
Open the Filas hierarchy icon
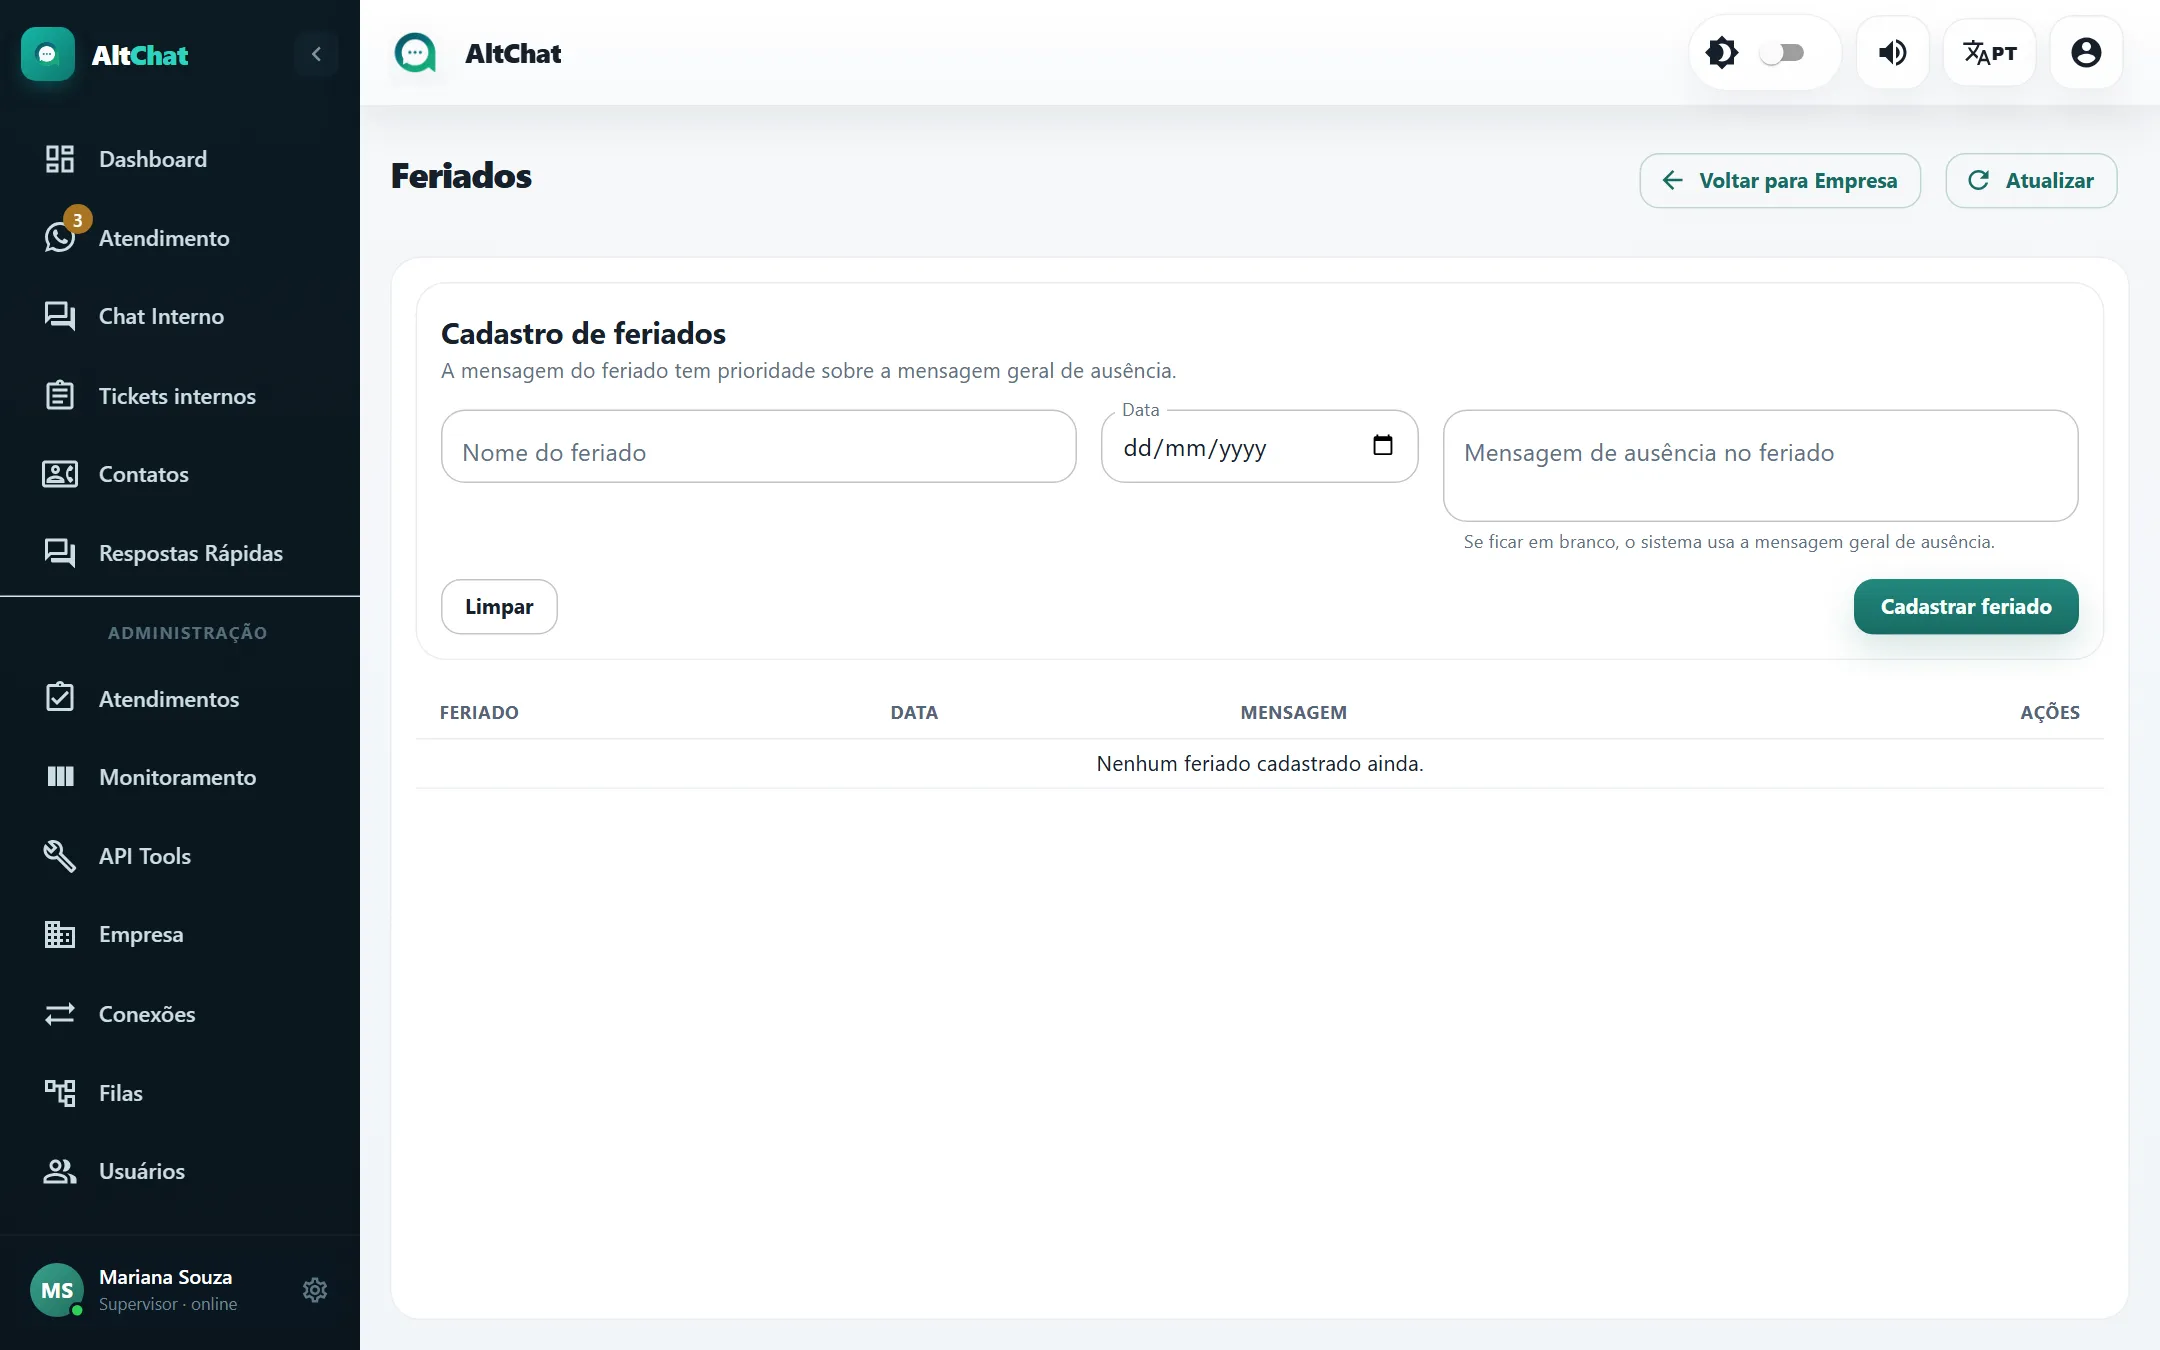point(60,1093)
